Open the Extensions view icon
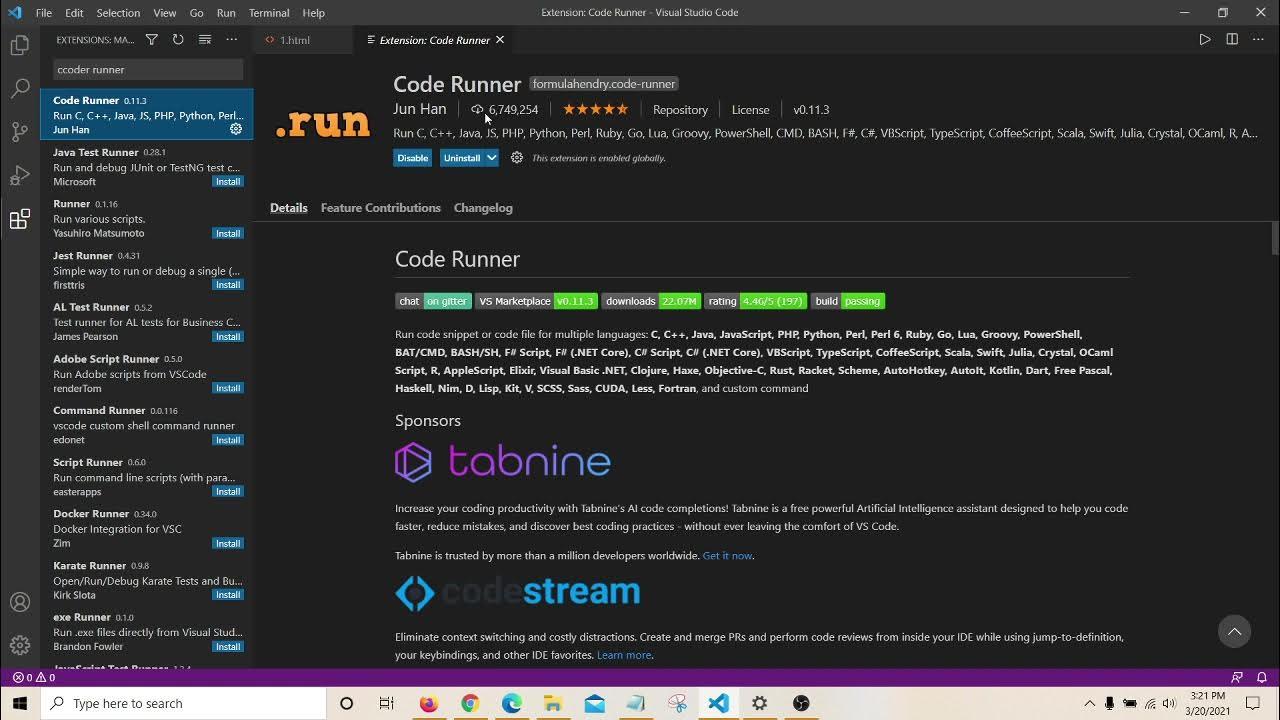 19,219
